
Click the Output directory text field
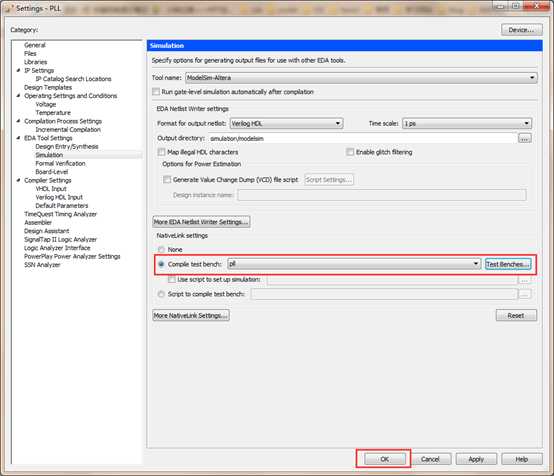coord(363,138)
